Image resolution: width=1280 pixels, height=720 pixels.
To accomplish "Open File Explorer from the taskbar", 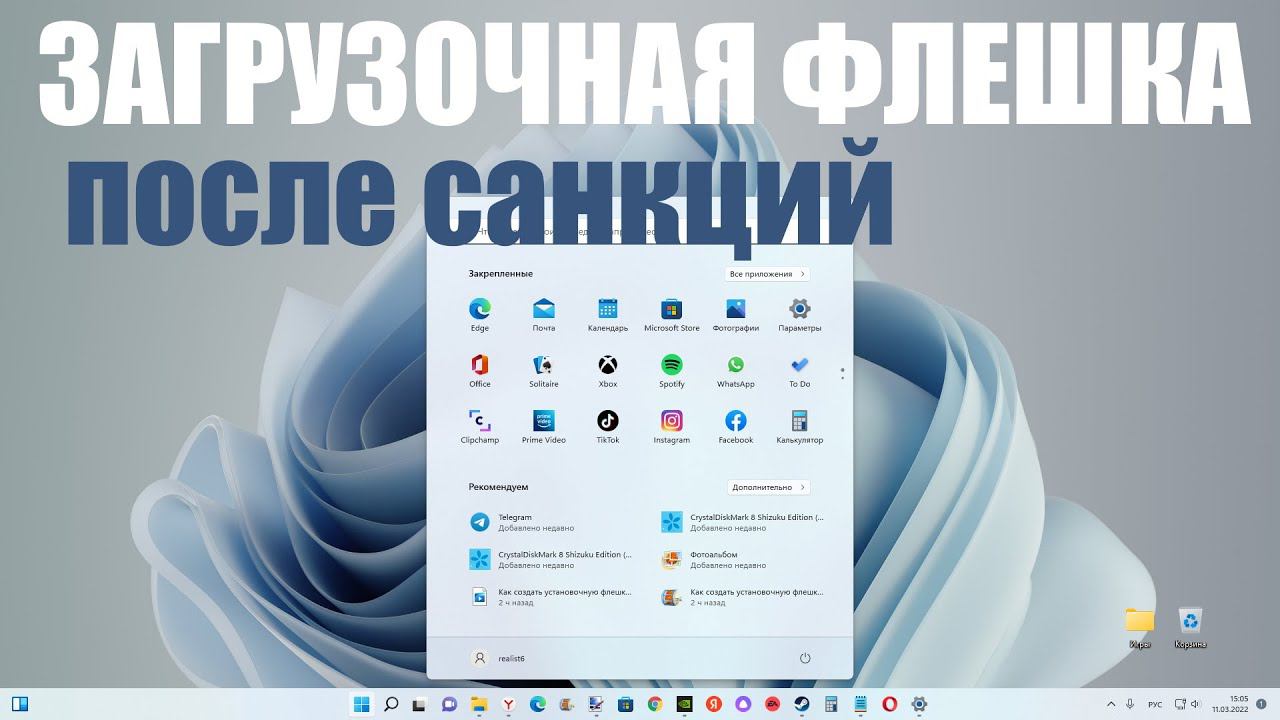I will point(479,704).
